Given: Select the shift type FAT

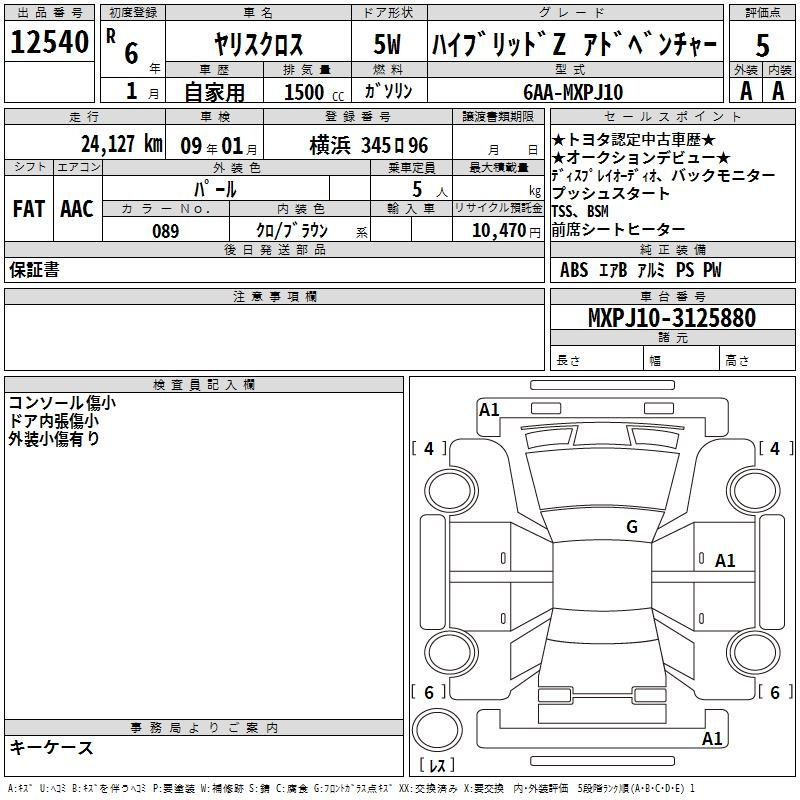Looking at the screenshot, I should (29, 209).
